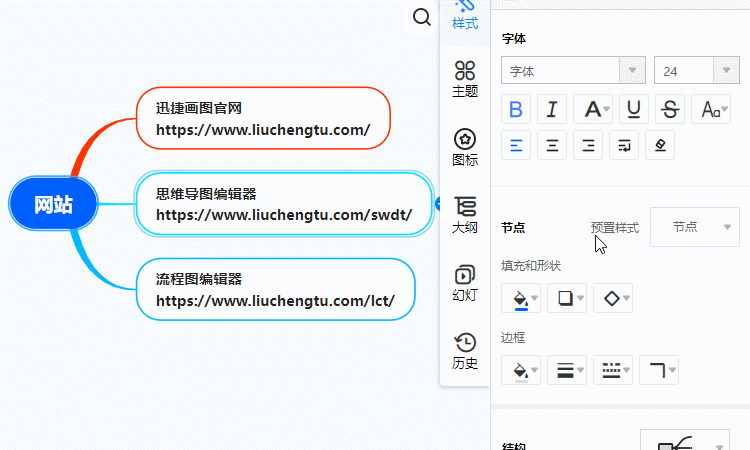Open the border color picker
750x450 pixels.
point(521,370)
